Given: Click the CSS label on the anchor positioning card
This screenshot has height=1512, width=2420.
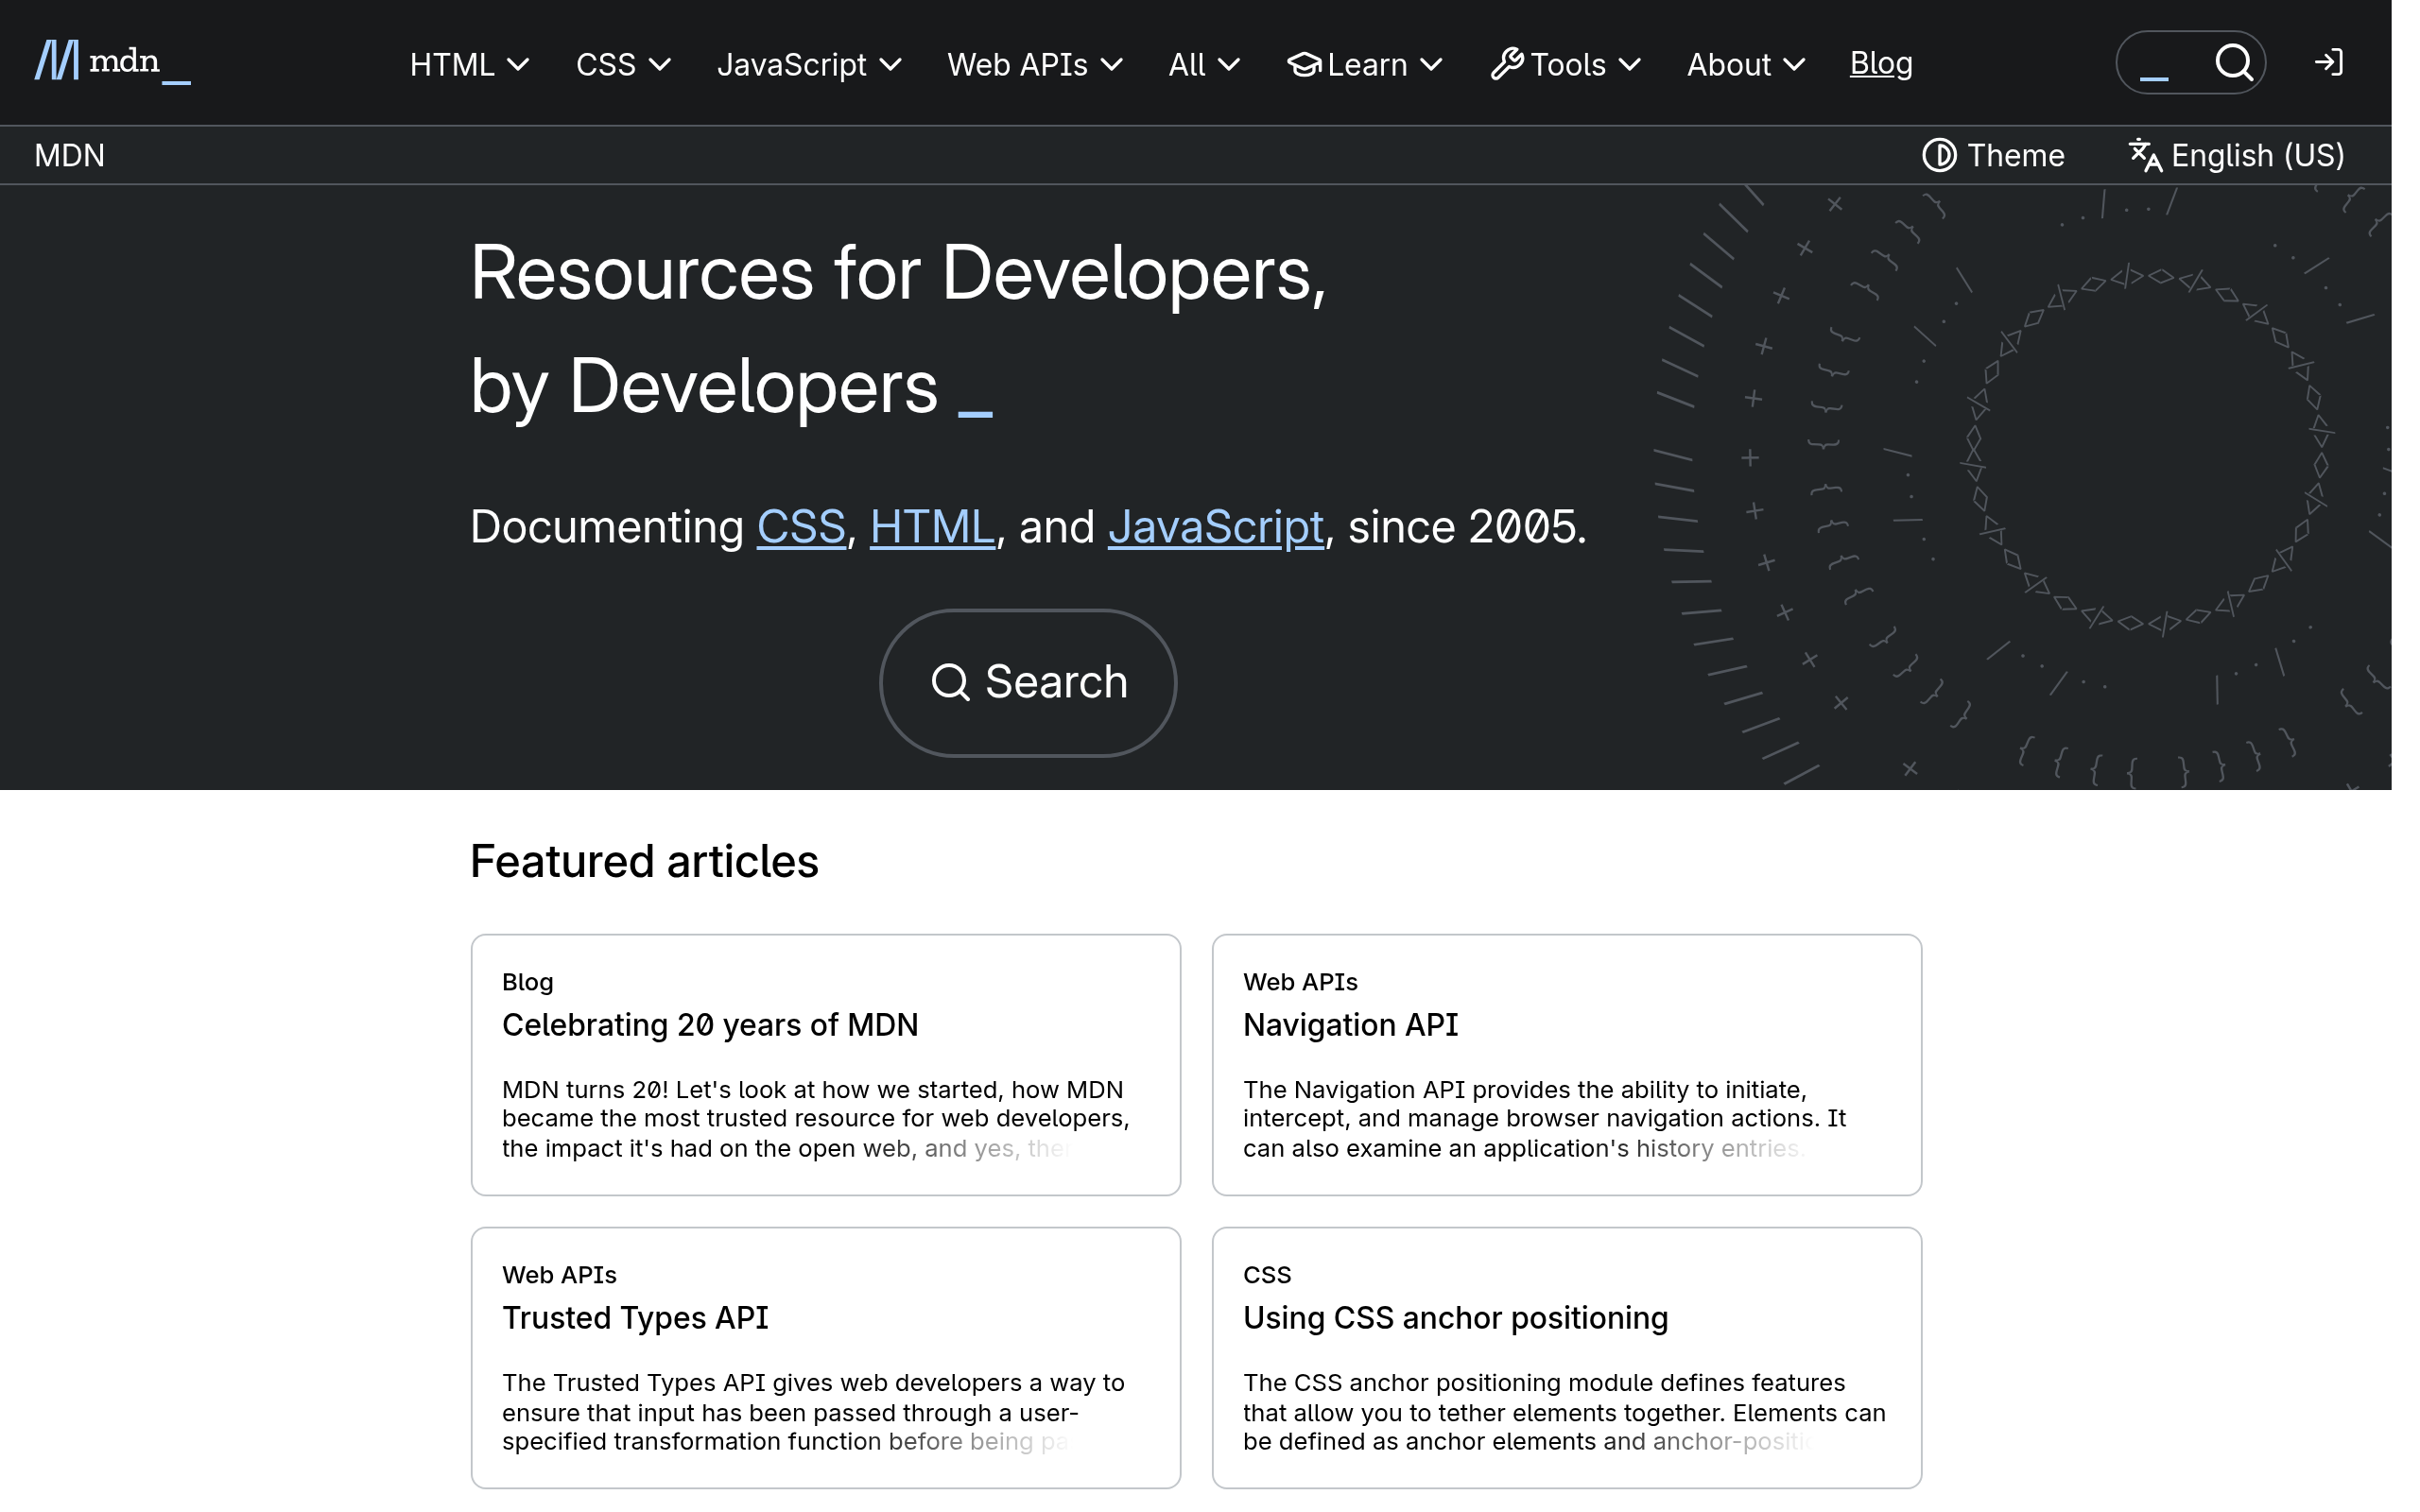Looking at the screenshot, I should (1267, 1275).
